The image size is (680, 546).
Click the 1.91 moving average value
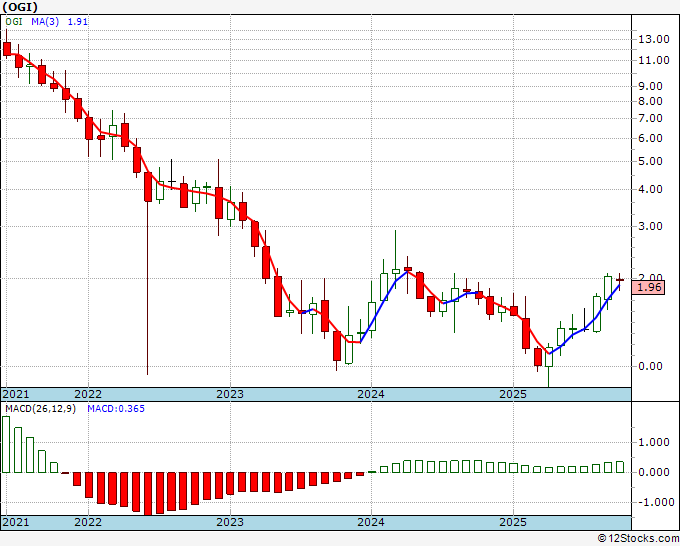coord(78,21)
